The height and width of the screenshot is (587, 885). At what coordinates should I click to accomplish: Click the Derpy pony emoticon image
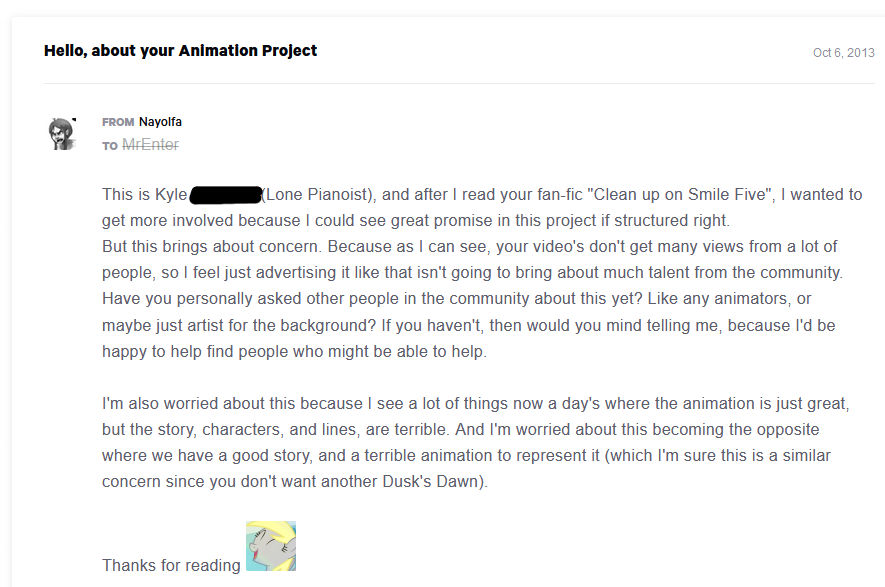tap(271, 546)
